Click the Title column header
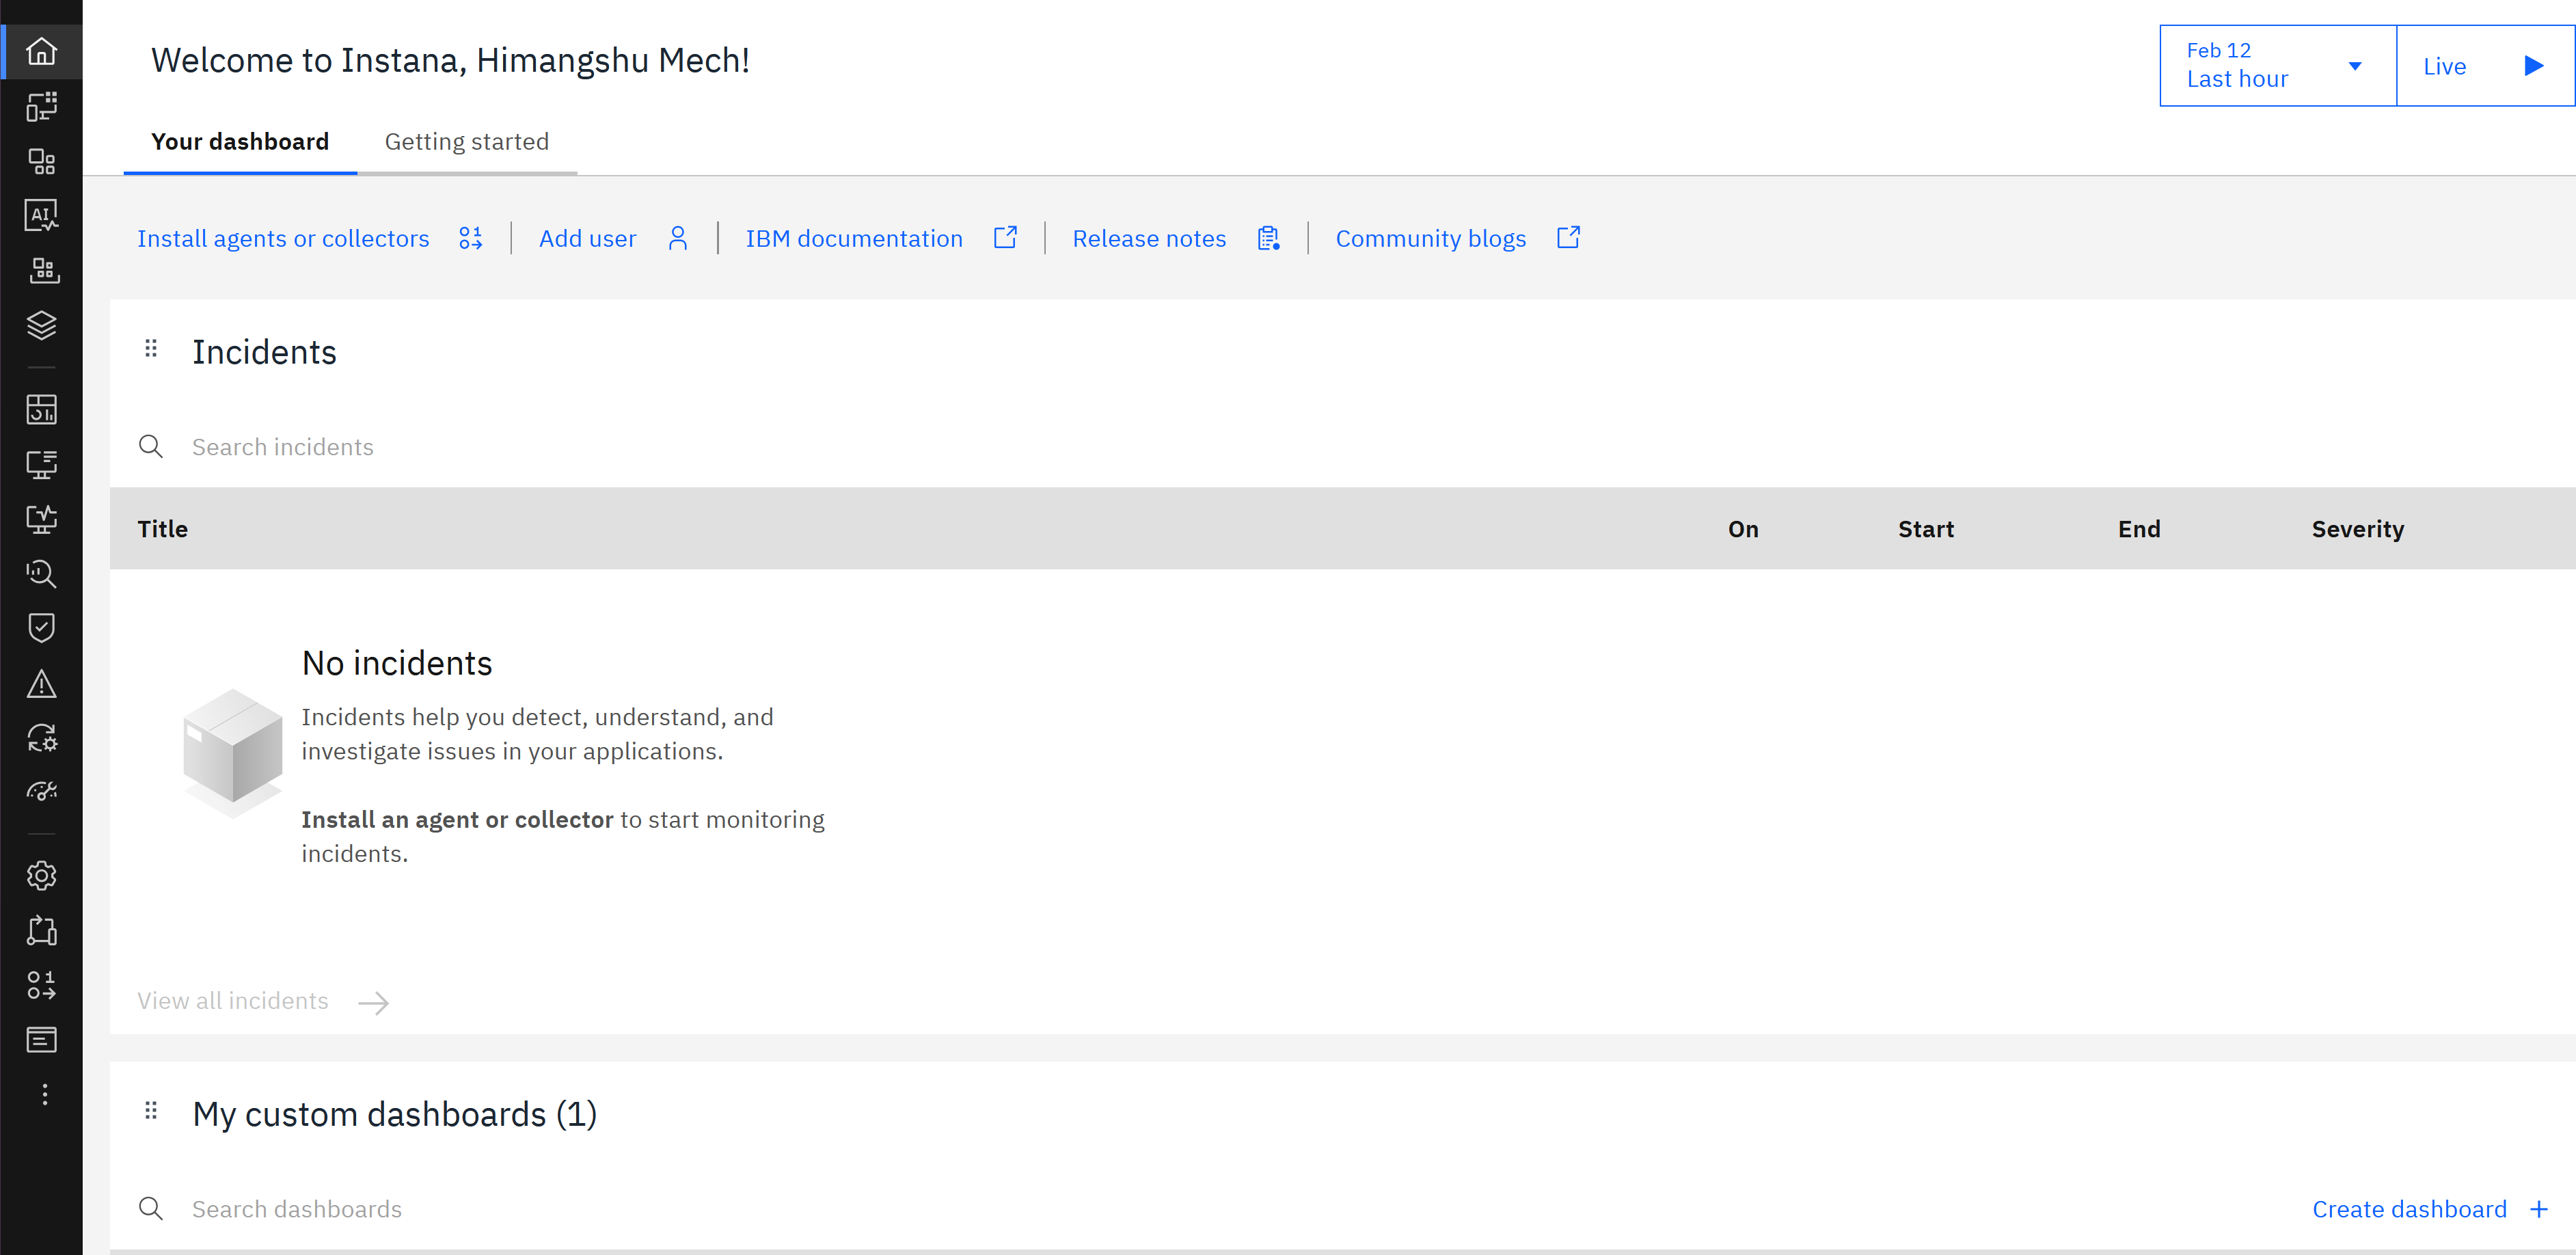Image resolution: width=2576 pixels, height=1255 pixels. coord(162,529)
